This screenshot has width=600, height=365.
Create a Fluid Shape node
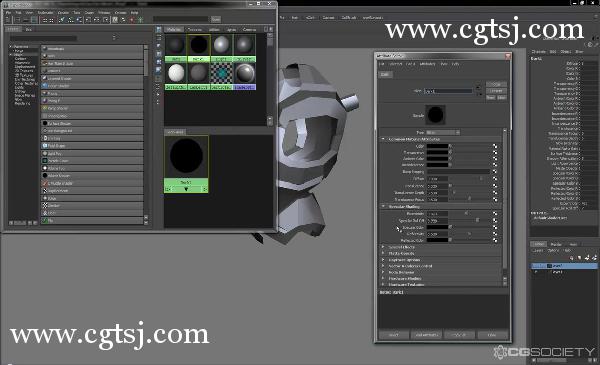(92, 146)
